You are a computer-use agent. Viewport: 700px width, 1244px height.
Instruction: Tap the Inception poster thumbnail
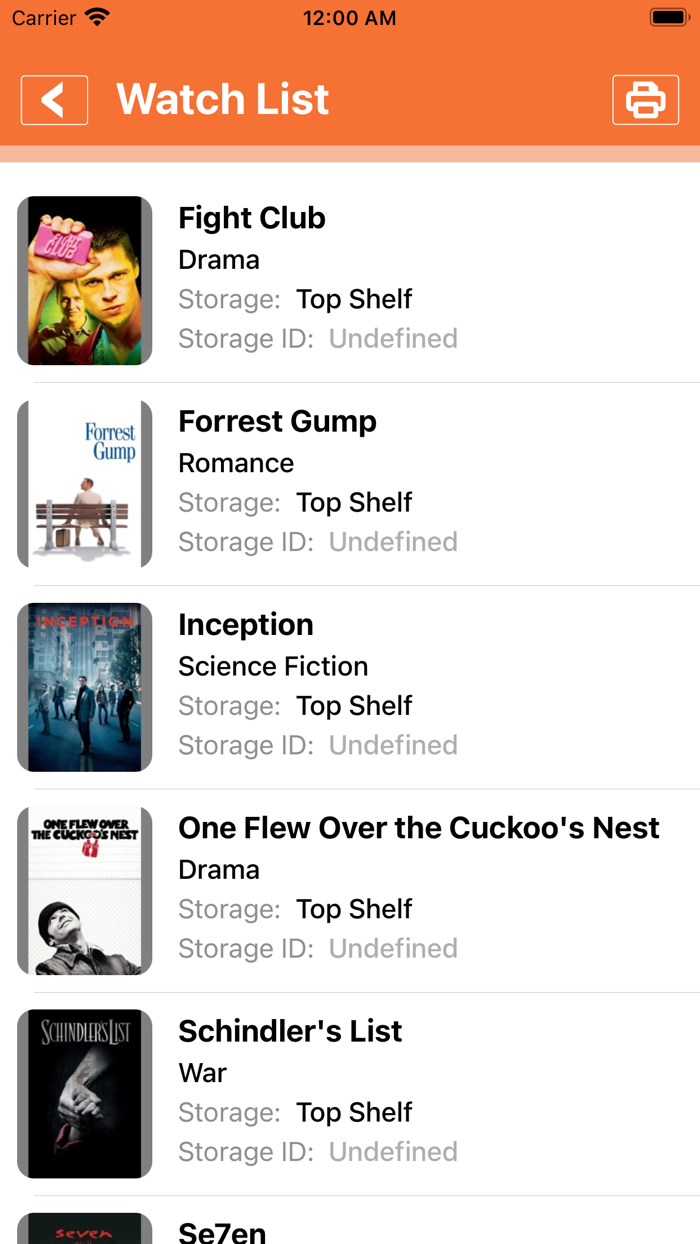[x=84, y=686]
